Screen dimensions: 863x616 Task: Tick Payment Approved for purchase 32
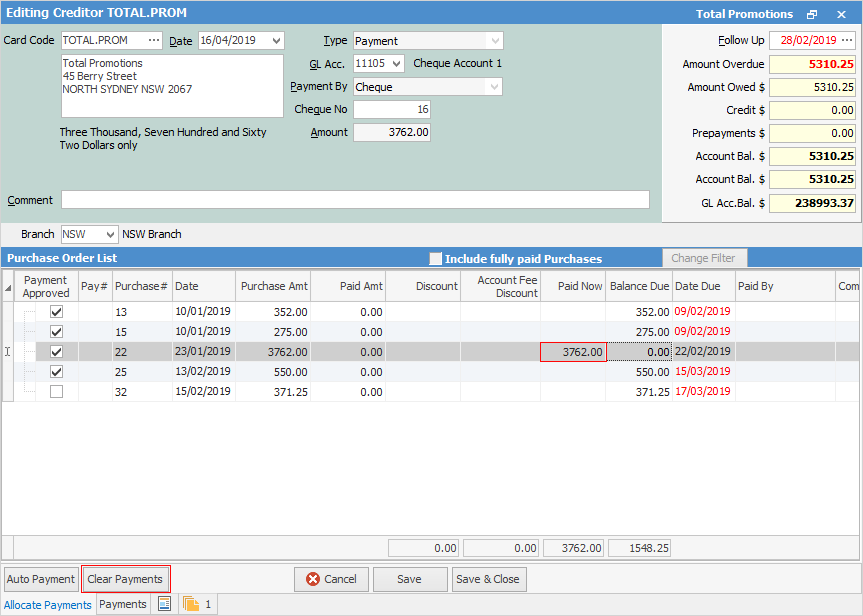point(56,392)
